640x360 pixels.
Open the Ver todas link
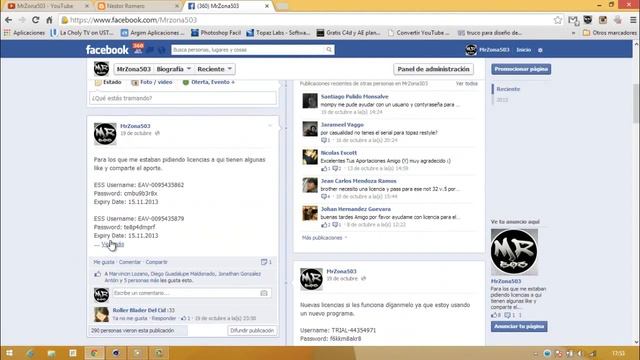tap(467, 83)
